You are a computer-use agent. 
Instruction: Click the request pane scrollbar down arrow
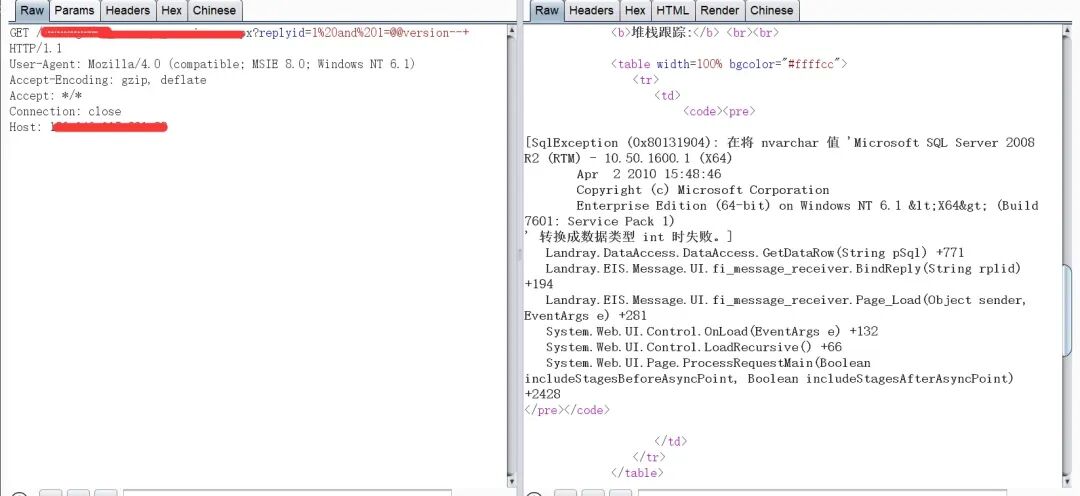[512, 481]
